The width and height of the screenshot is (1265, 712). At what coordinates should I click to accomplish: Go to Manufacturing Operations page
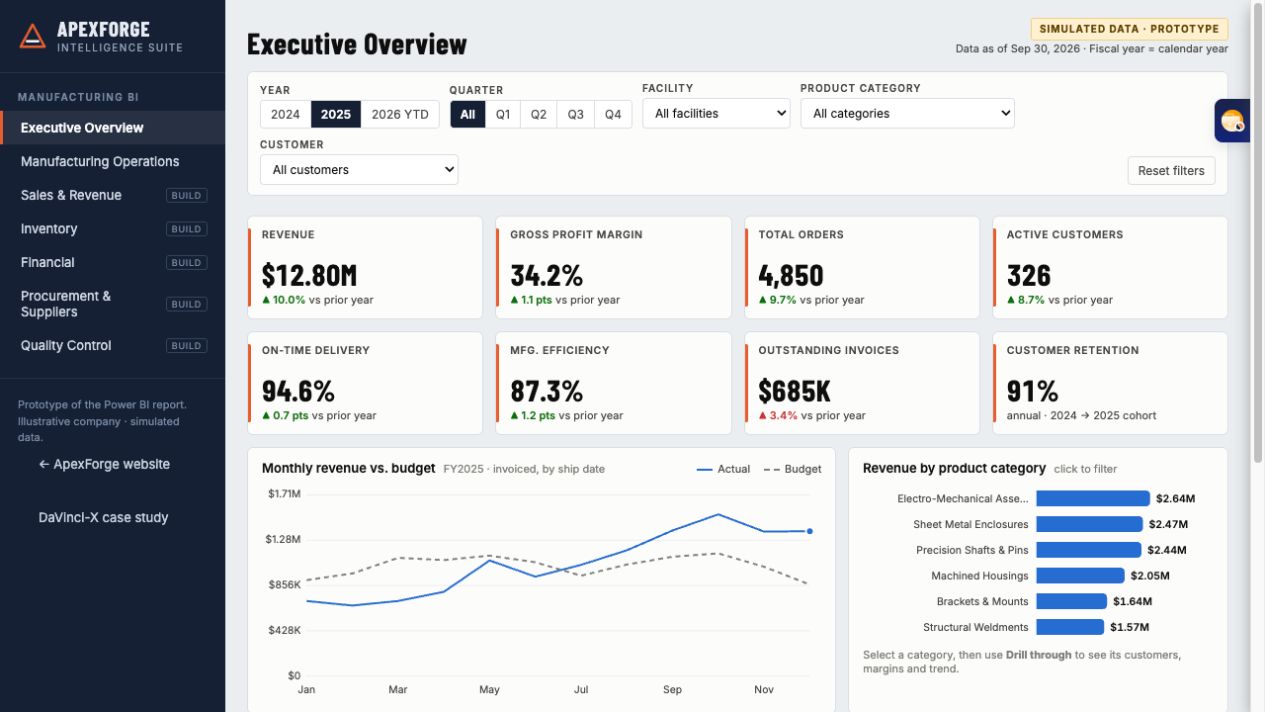[x=112, y=161]
